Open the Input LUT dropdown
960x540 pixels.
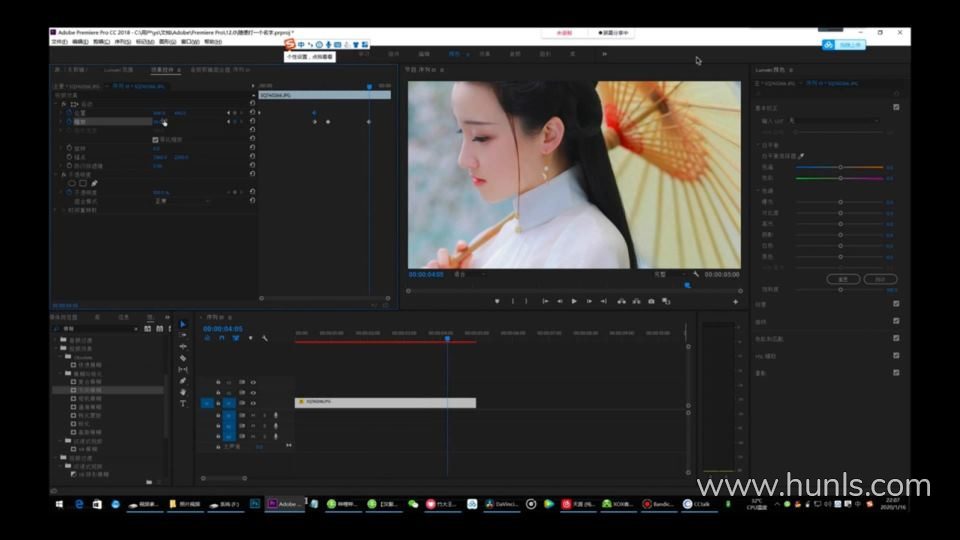[x=835, y=120]
